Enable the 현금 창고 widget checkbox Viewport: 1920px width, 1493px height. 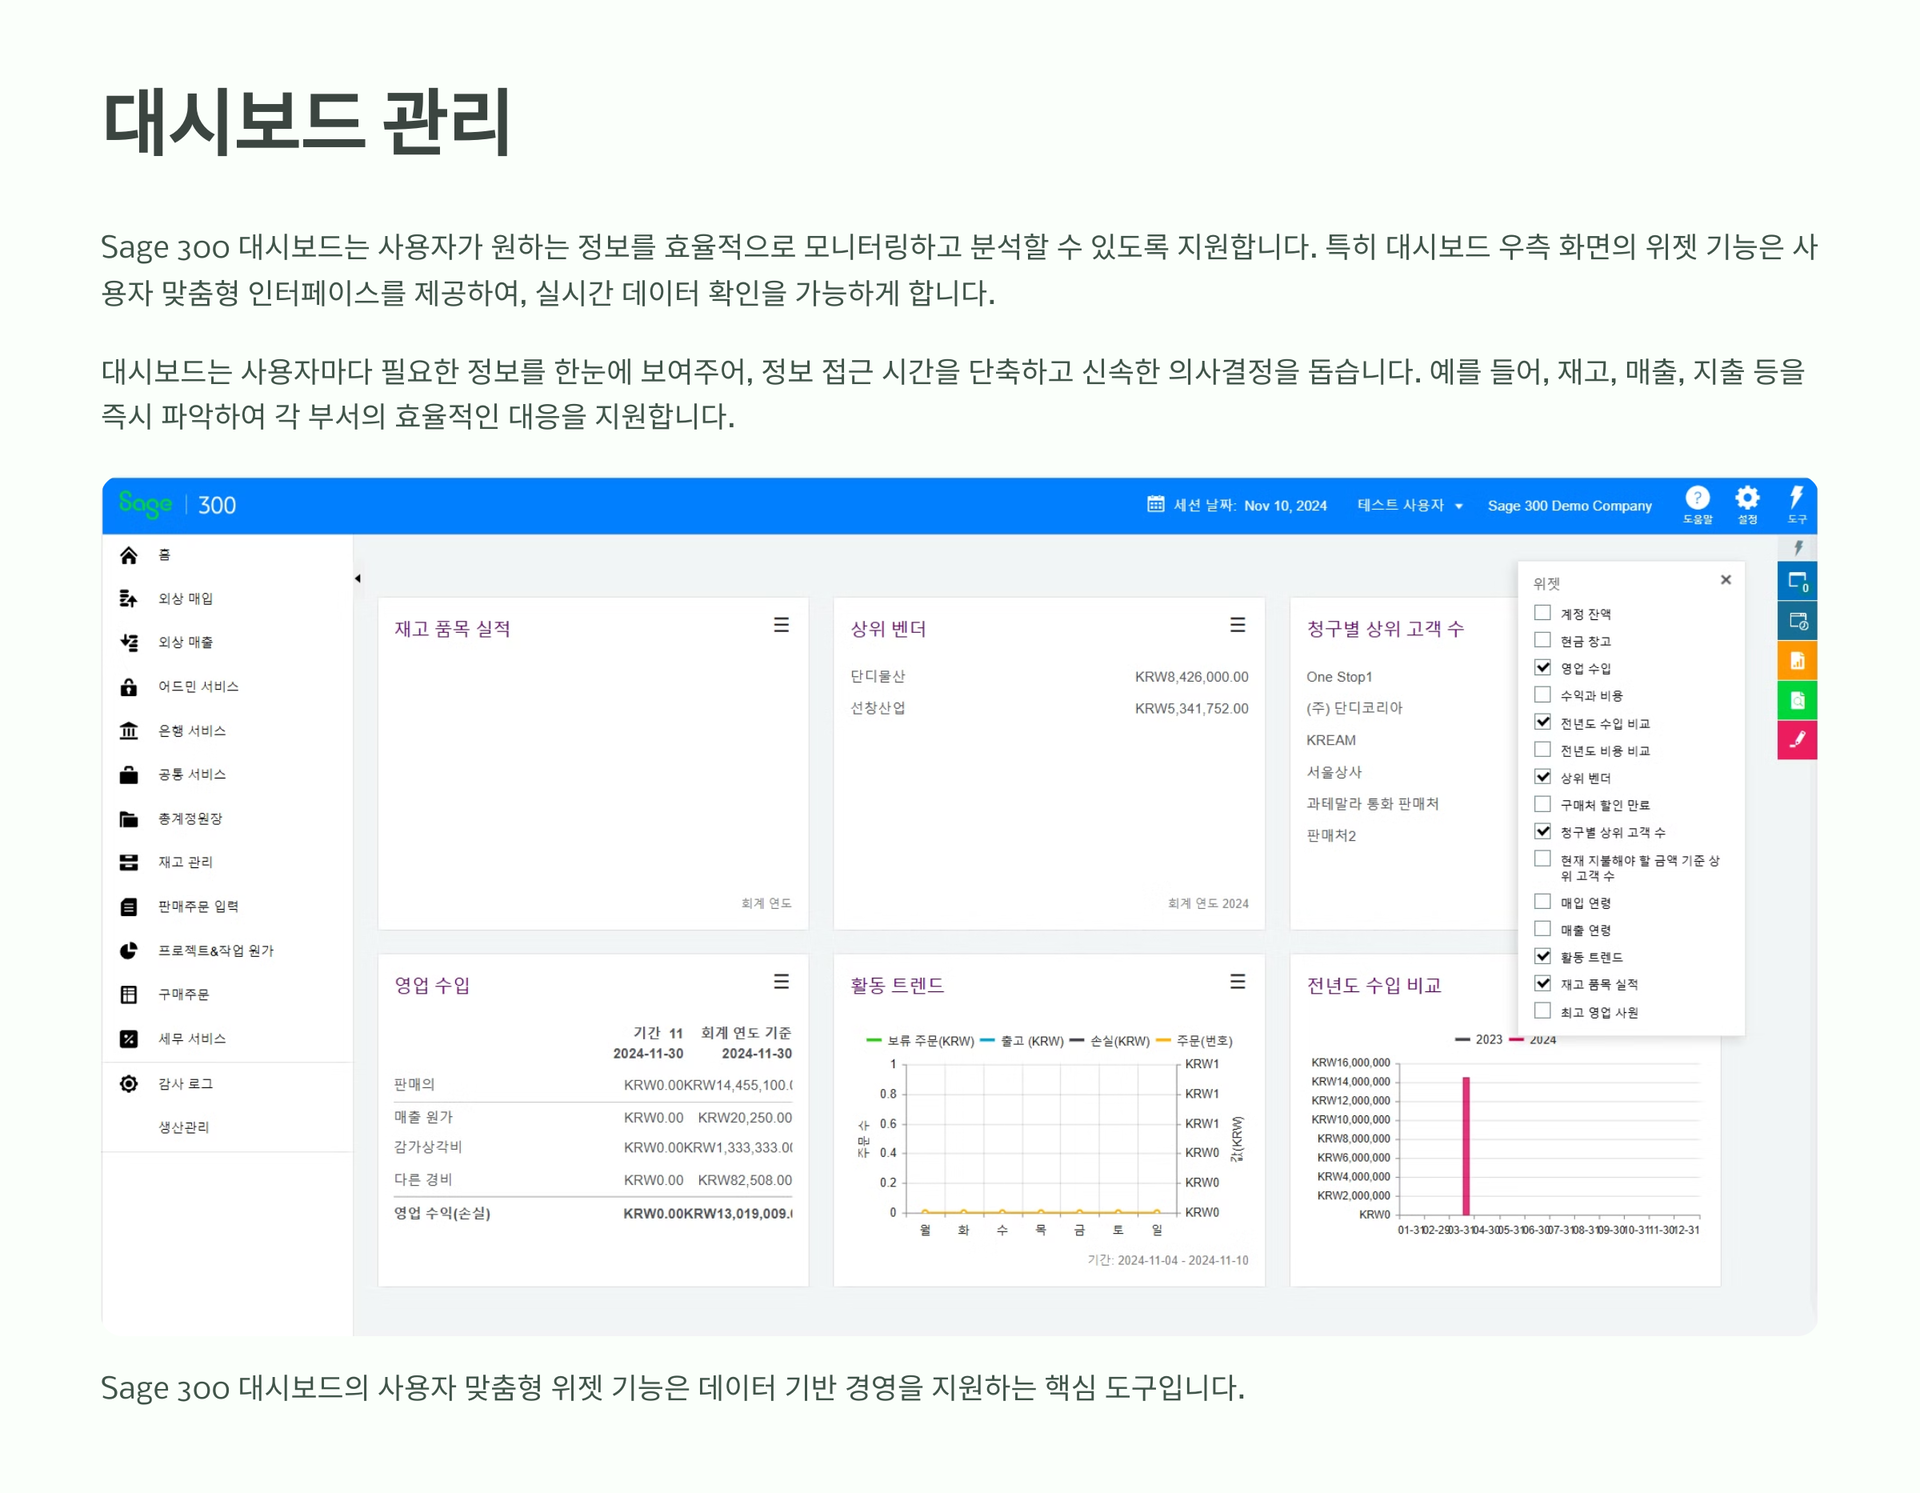click(x=1543, y=640)
